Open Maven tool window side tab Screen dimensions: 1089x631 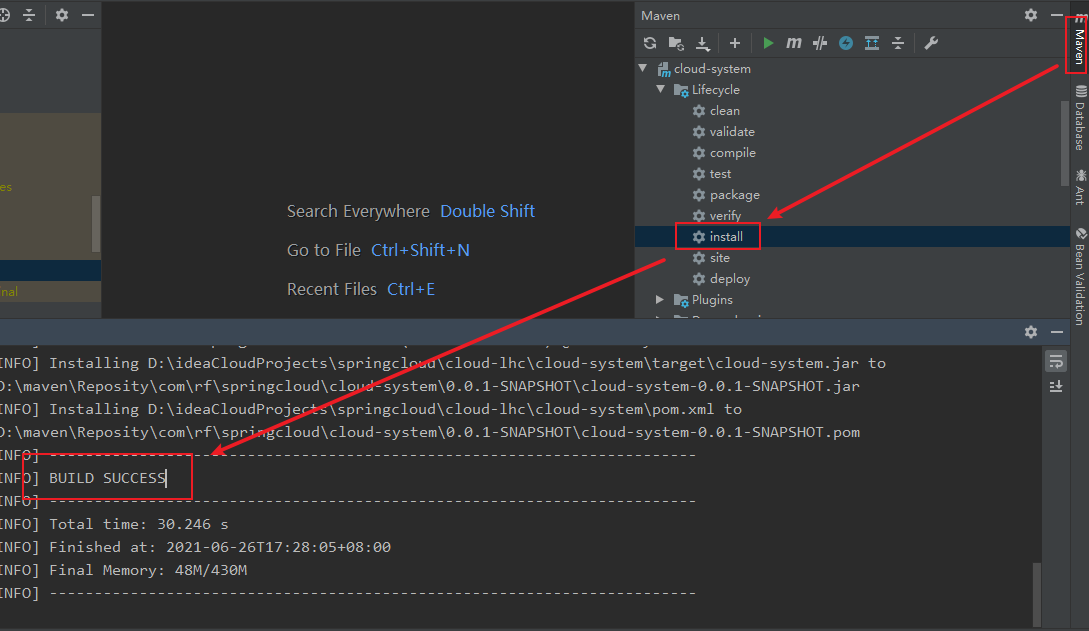(1079, 42)
